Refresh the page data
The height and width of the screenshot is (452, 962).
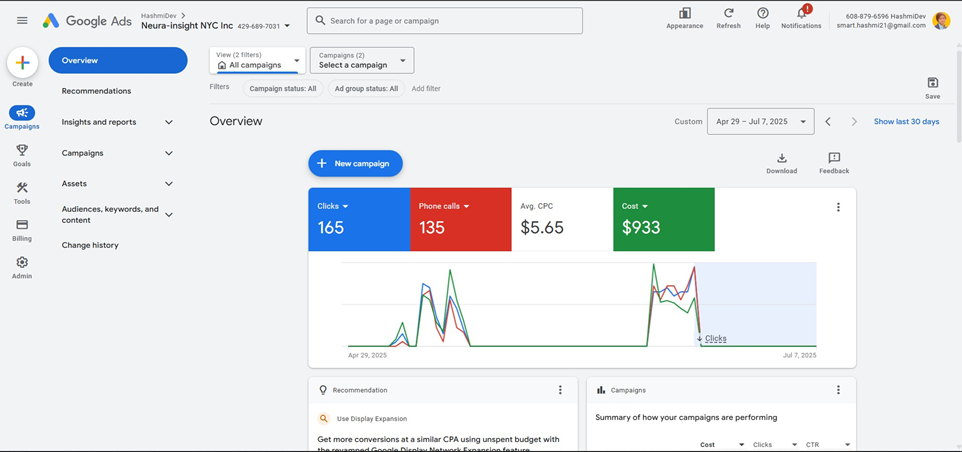(x=728, y=13)
